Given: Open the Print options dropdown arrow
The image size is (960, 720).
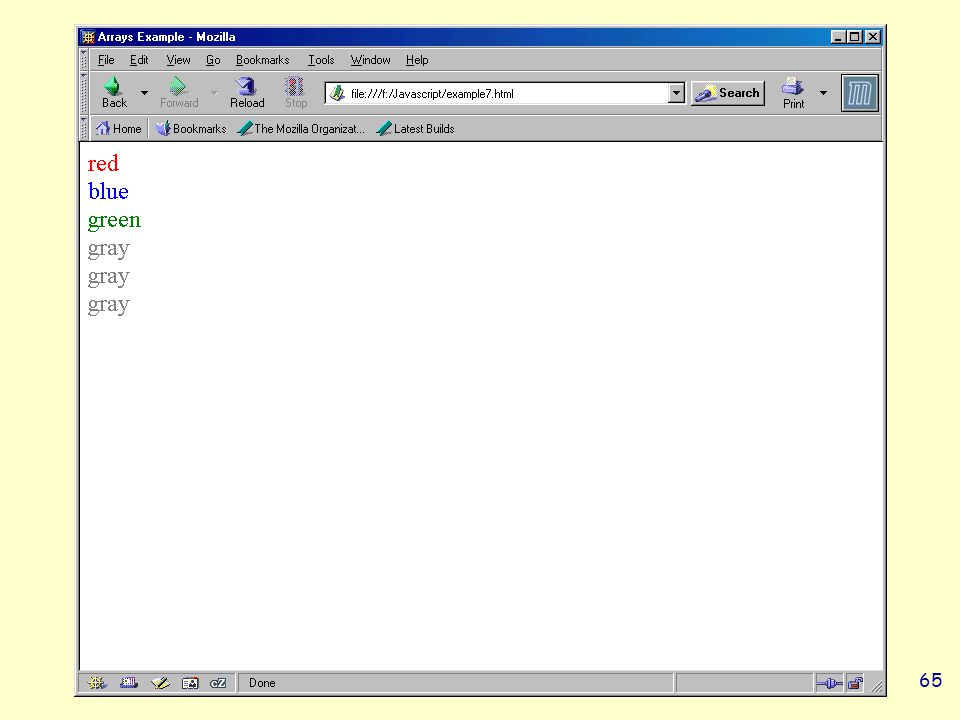Looking at the screenshot, I should (823, 93).
